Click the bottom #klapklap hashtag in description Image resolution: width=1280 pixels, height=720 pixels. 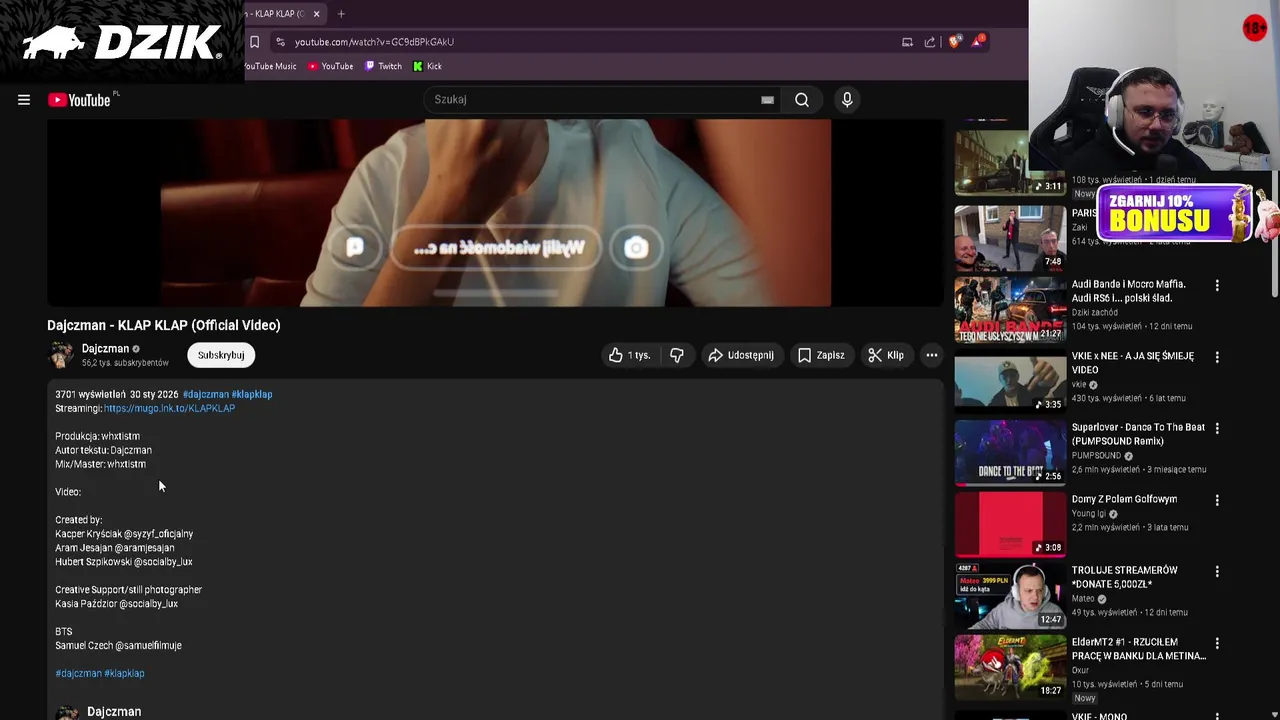124,673
